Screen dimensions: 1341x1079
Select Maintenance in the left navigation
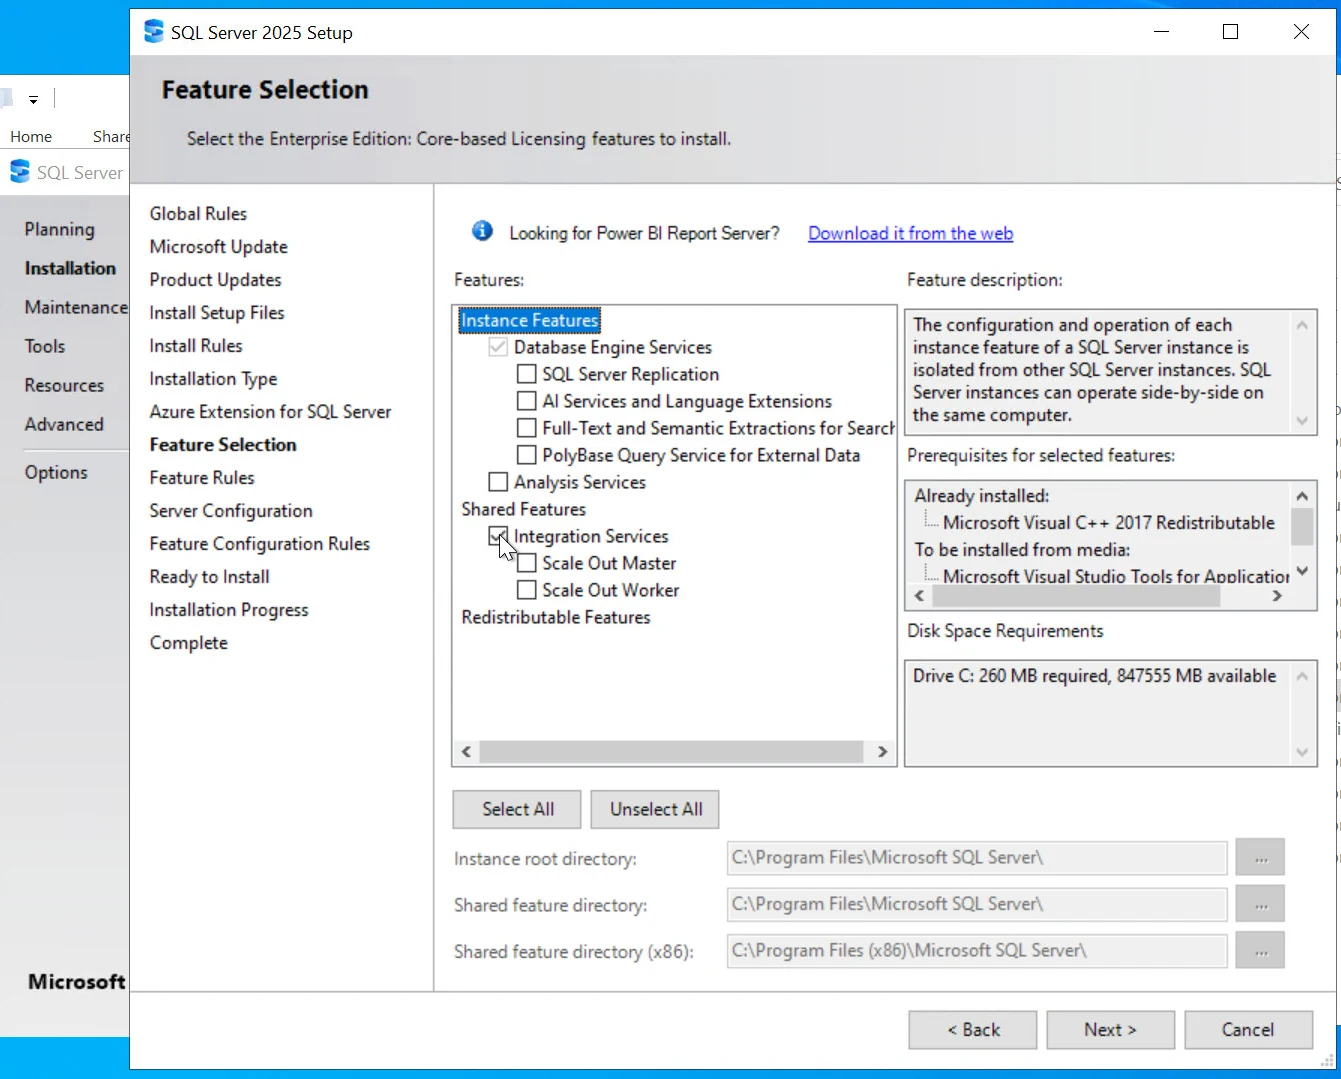[75, 307]
